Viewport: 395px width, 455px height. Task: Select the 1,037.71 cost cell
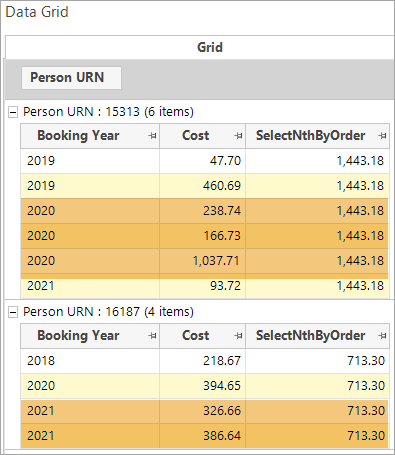point(203,261)
